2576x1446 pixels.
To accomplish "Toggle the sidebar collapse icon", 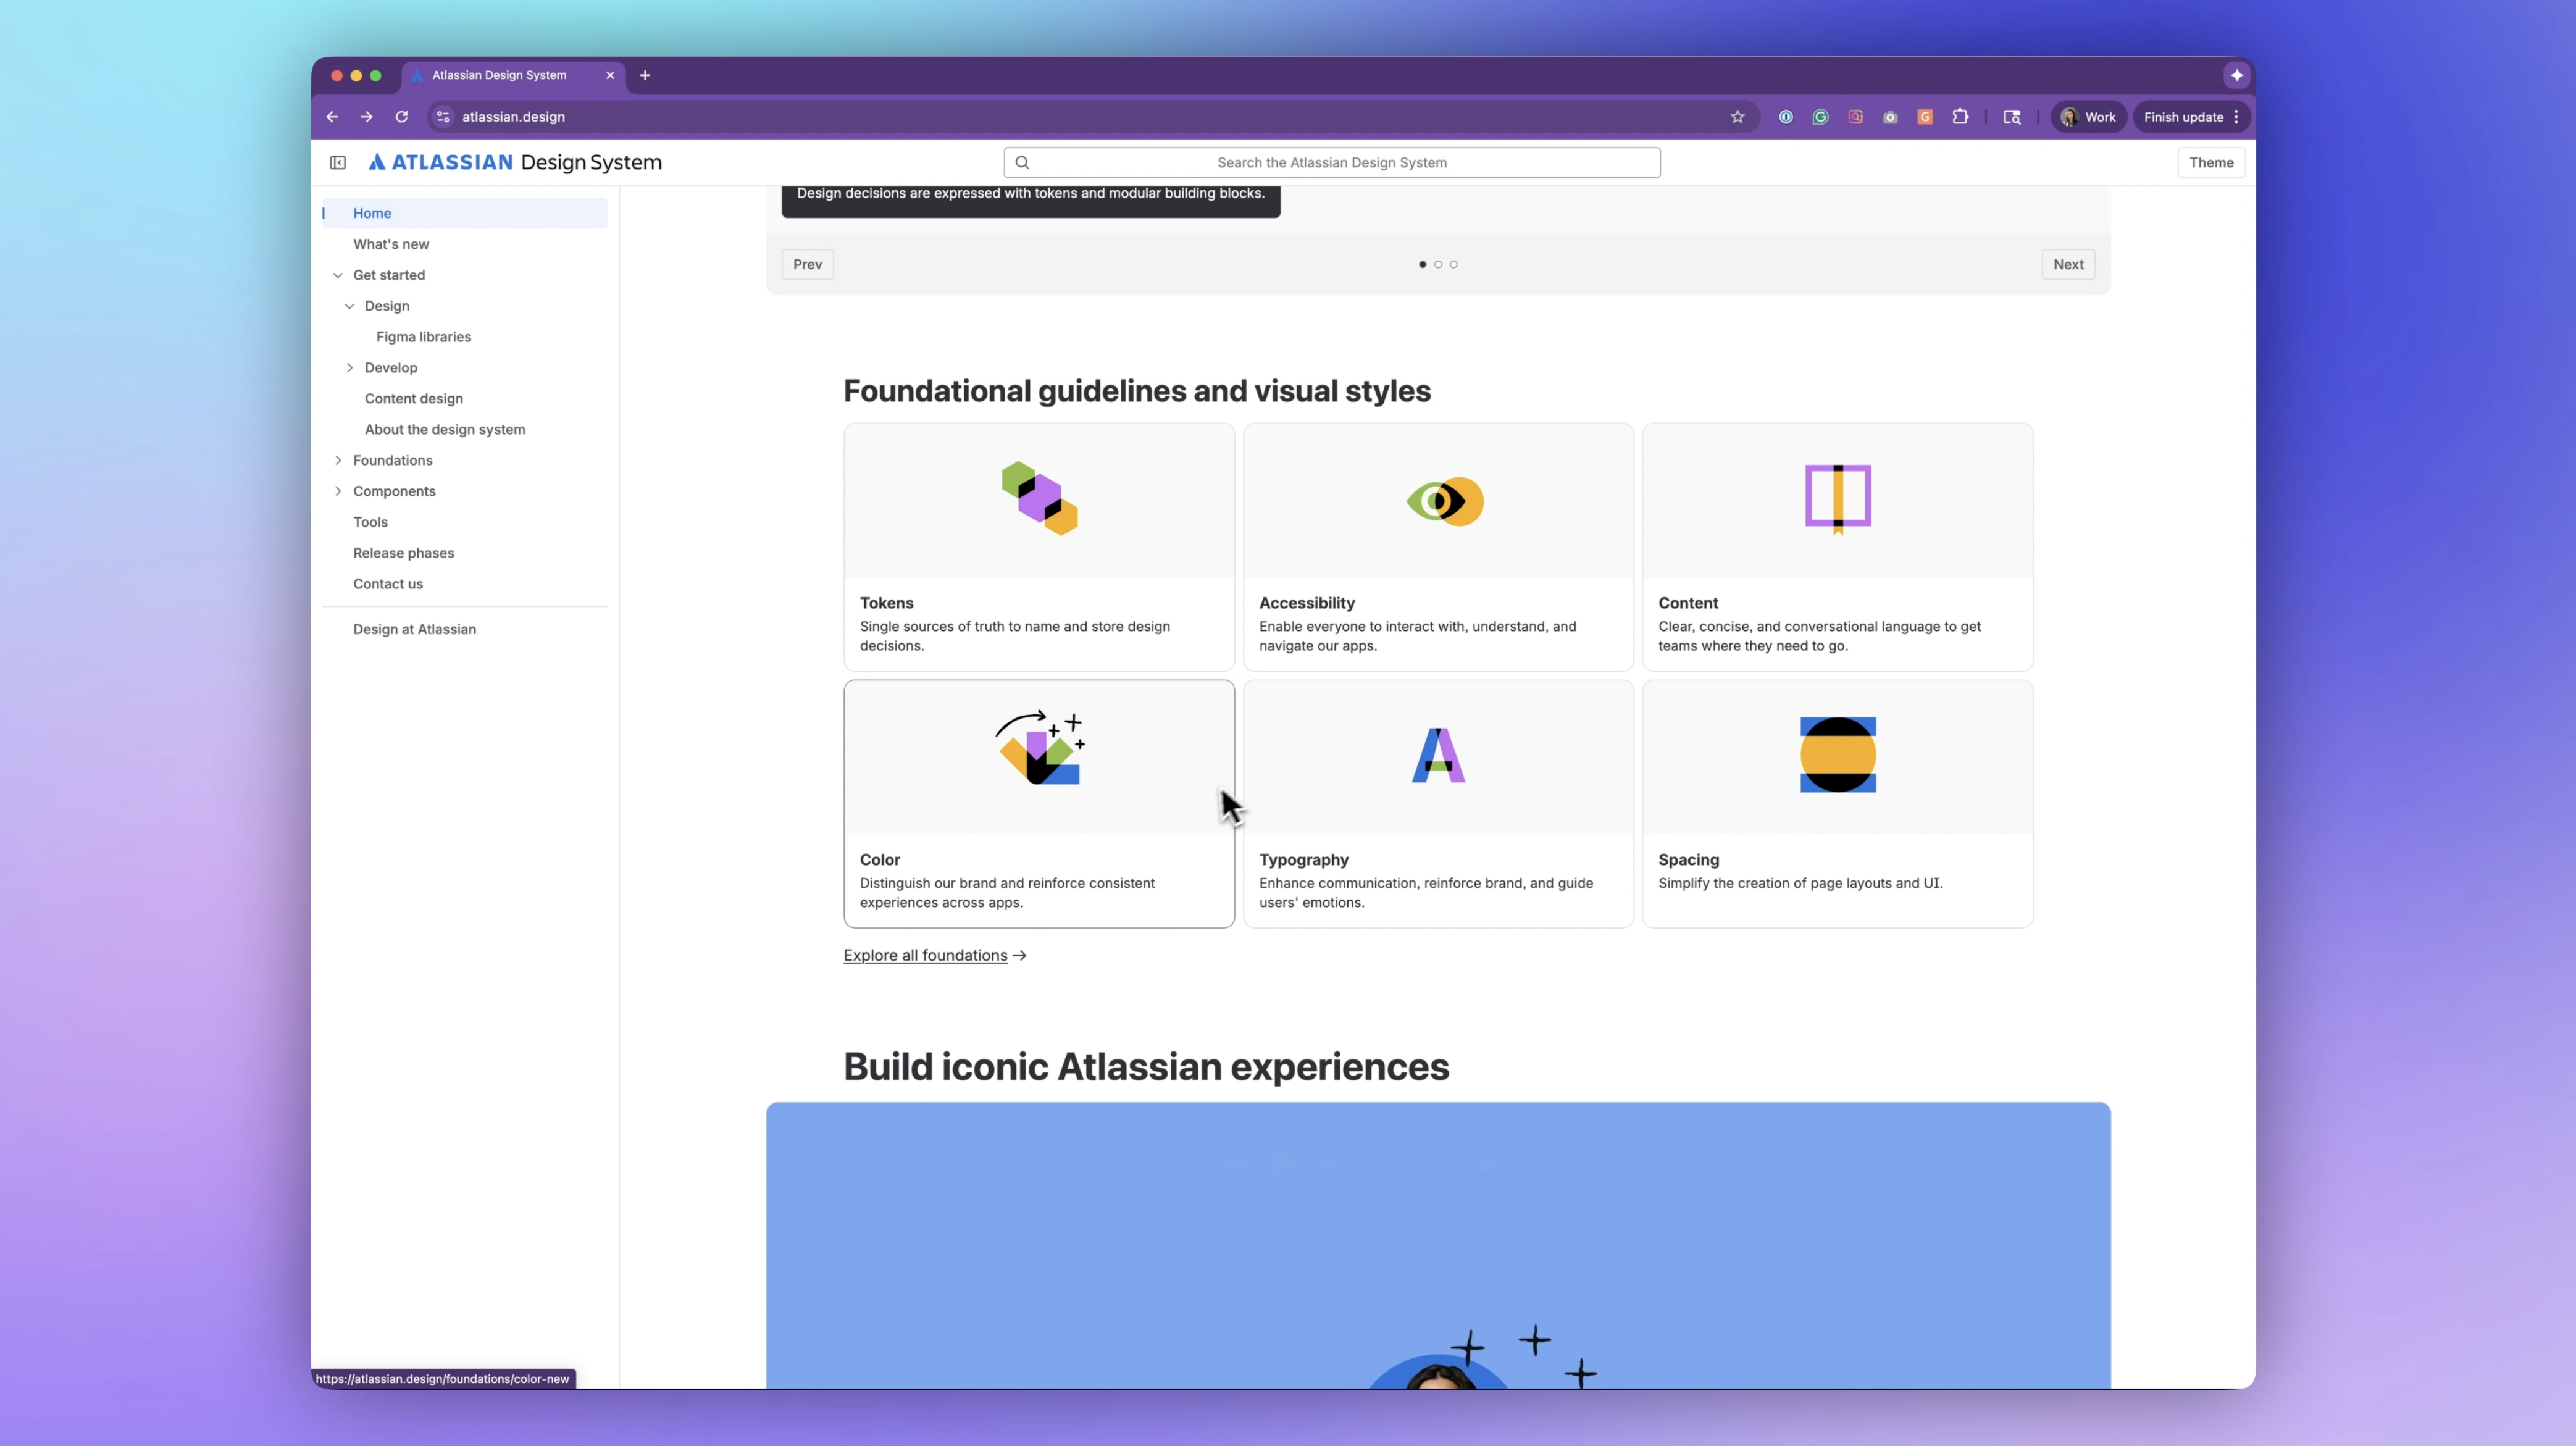I will tap(338, 163).
